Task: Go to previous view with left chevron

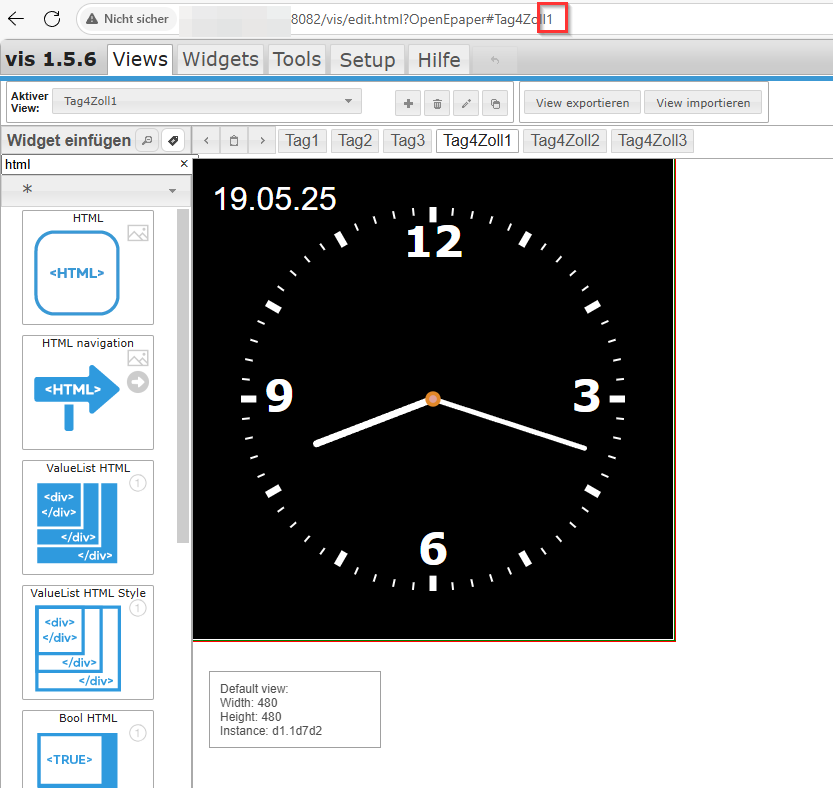Action: tap(206, 141)
